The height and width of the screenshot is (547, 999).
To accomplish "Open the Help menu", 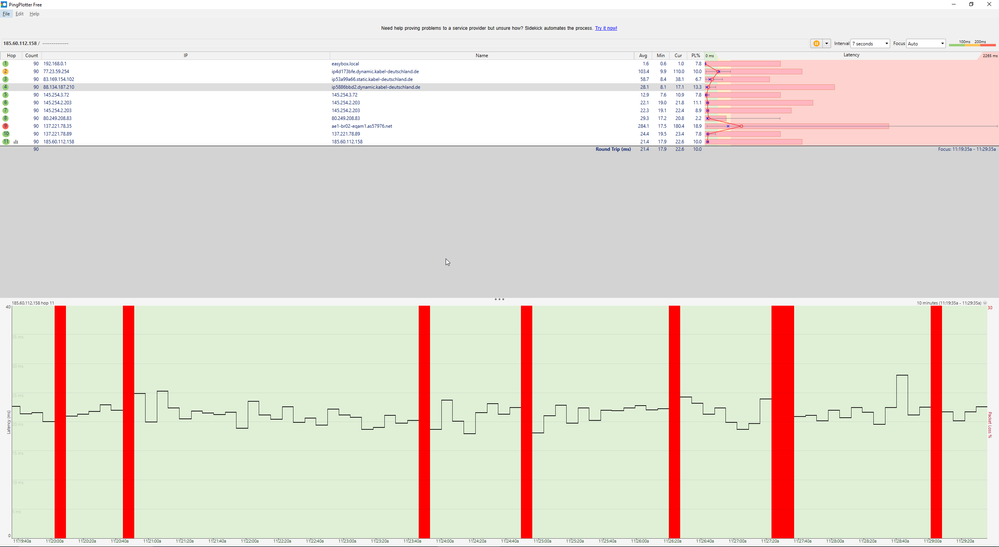I will pyautogui.click(x=34, y=14).
